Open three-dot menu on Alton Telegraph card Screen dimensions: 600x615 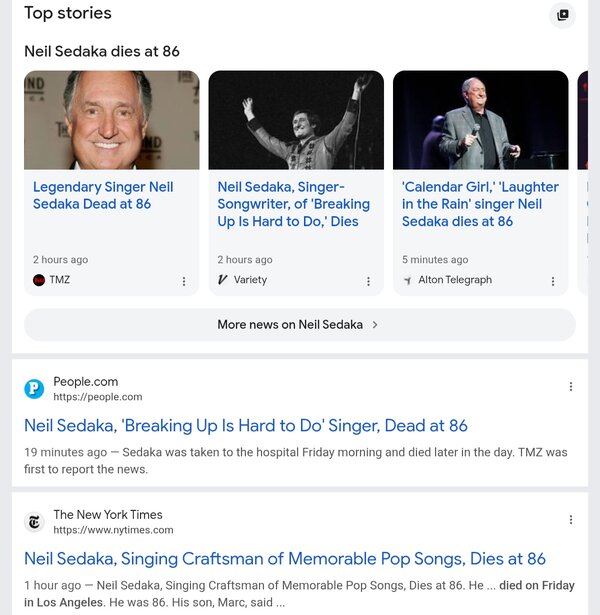point(553,281)
